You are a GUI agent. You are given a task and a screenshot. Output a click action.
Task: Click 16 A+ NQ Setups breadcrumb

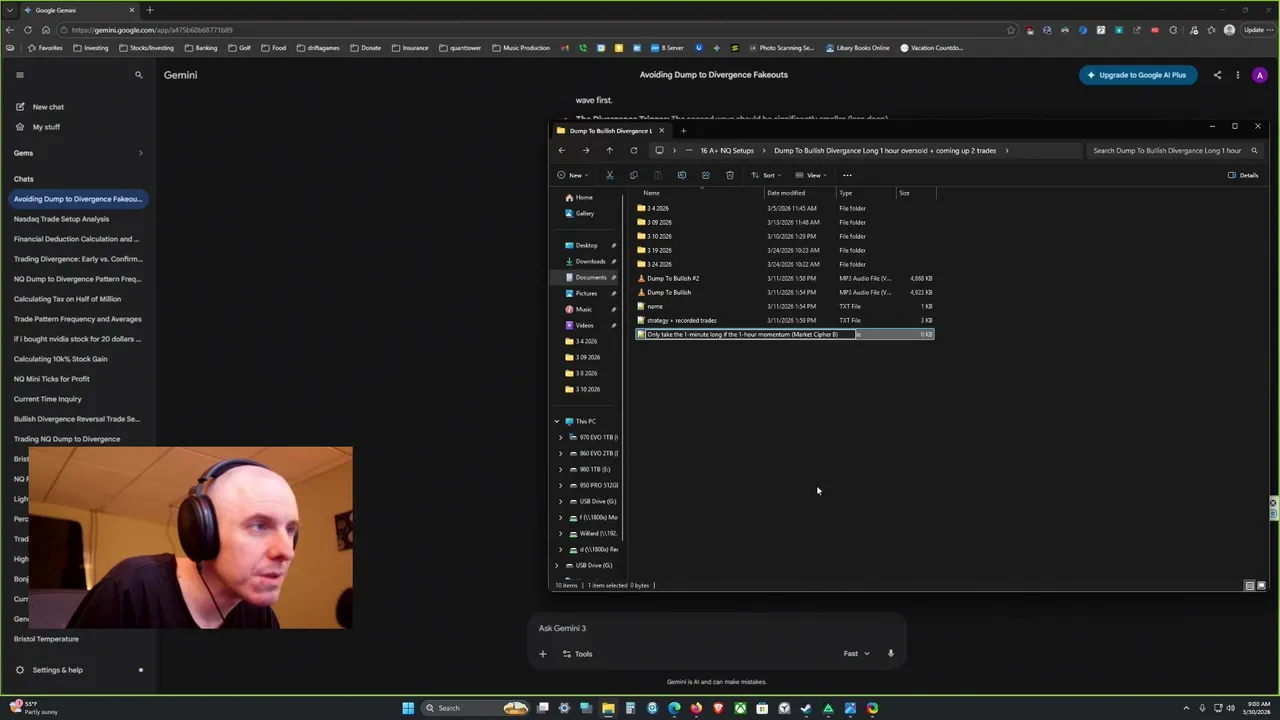pos(727,151)
